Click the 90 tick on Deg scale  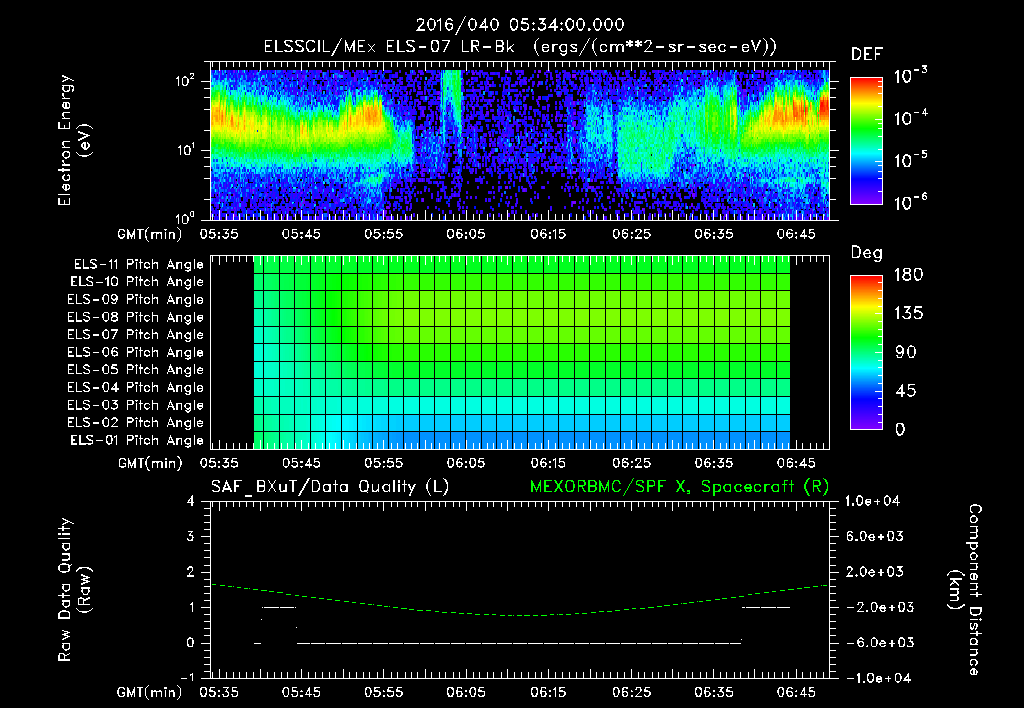(x=906, y=352)
